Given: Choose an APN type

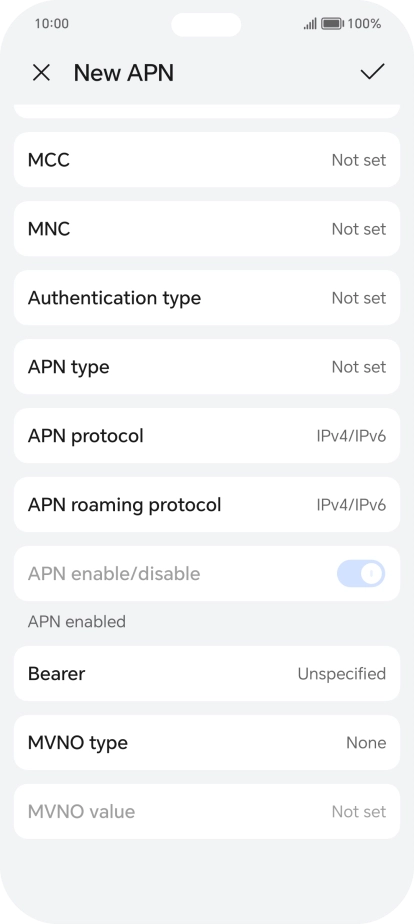Looking at the screenshot, I should [207, 367].
